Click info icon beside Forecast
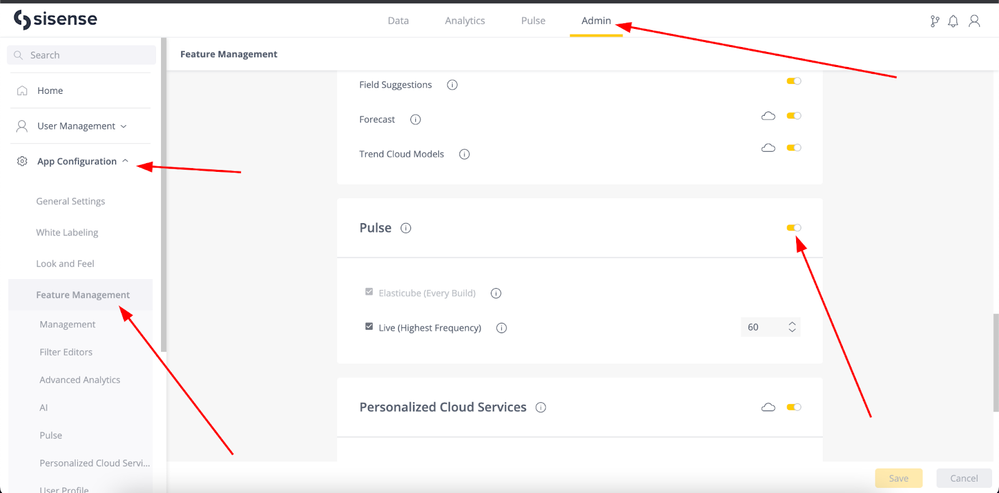The image size is (999, 493). (x=415, y=120)
